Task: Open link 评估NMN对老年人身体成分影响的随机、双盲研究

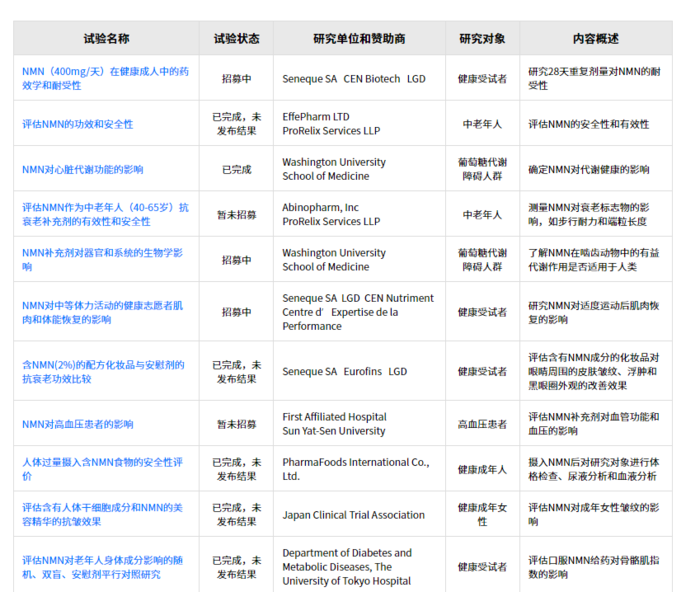Action: (x=103, y=567)
